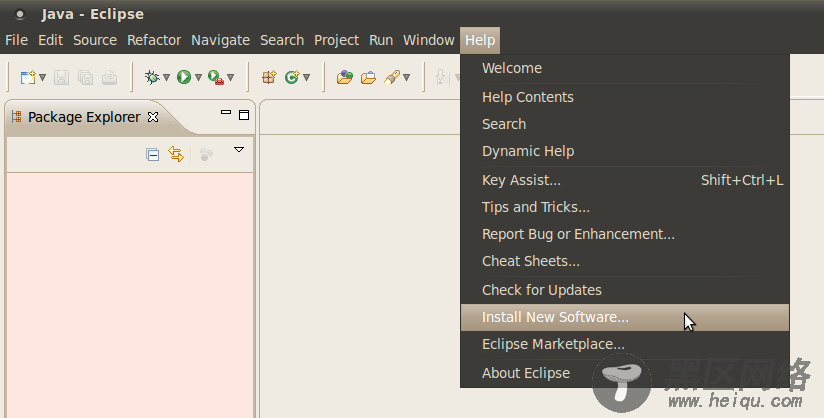Click the Next Annotation arrow icon
Image resolution: width=824 pixels, height=418 pixels.
coord(442,77)
